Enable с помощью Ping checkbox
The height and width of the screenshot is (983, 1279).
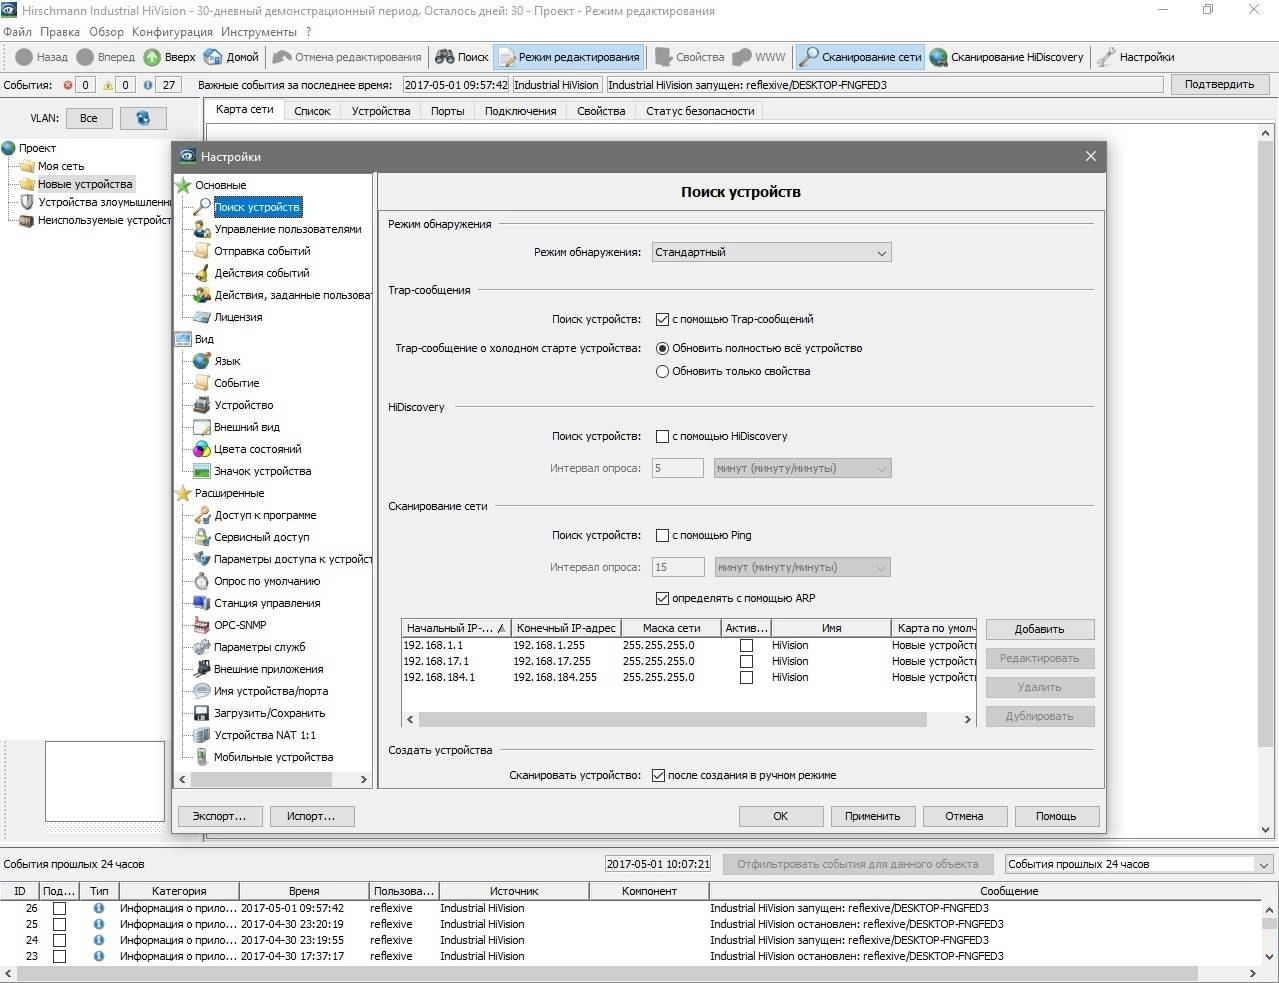pos(662,535)
